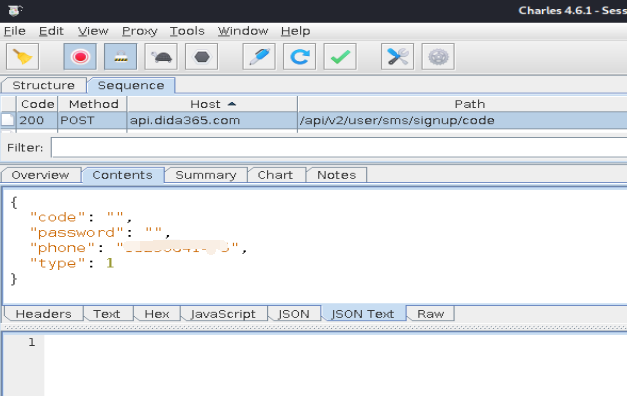Click the compose pen icon
The height and width of the screenshot is (396, 627).
tap(259, 57)
